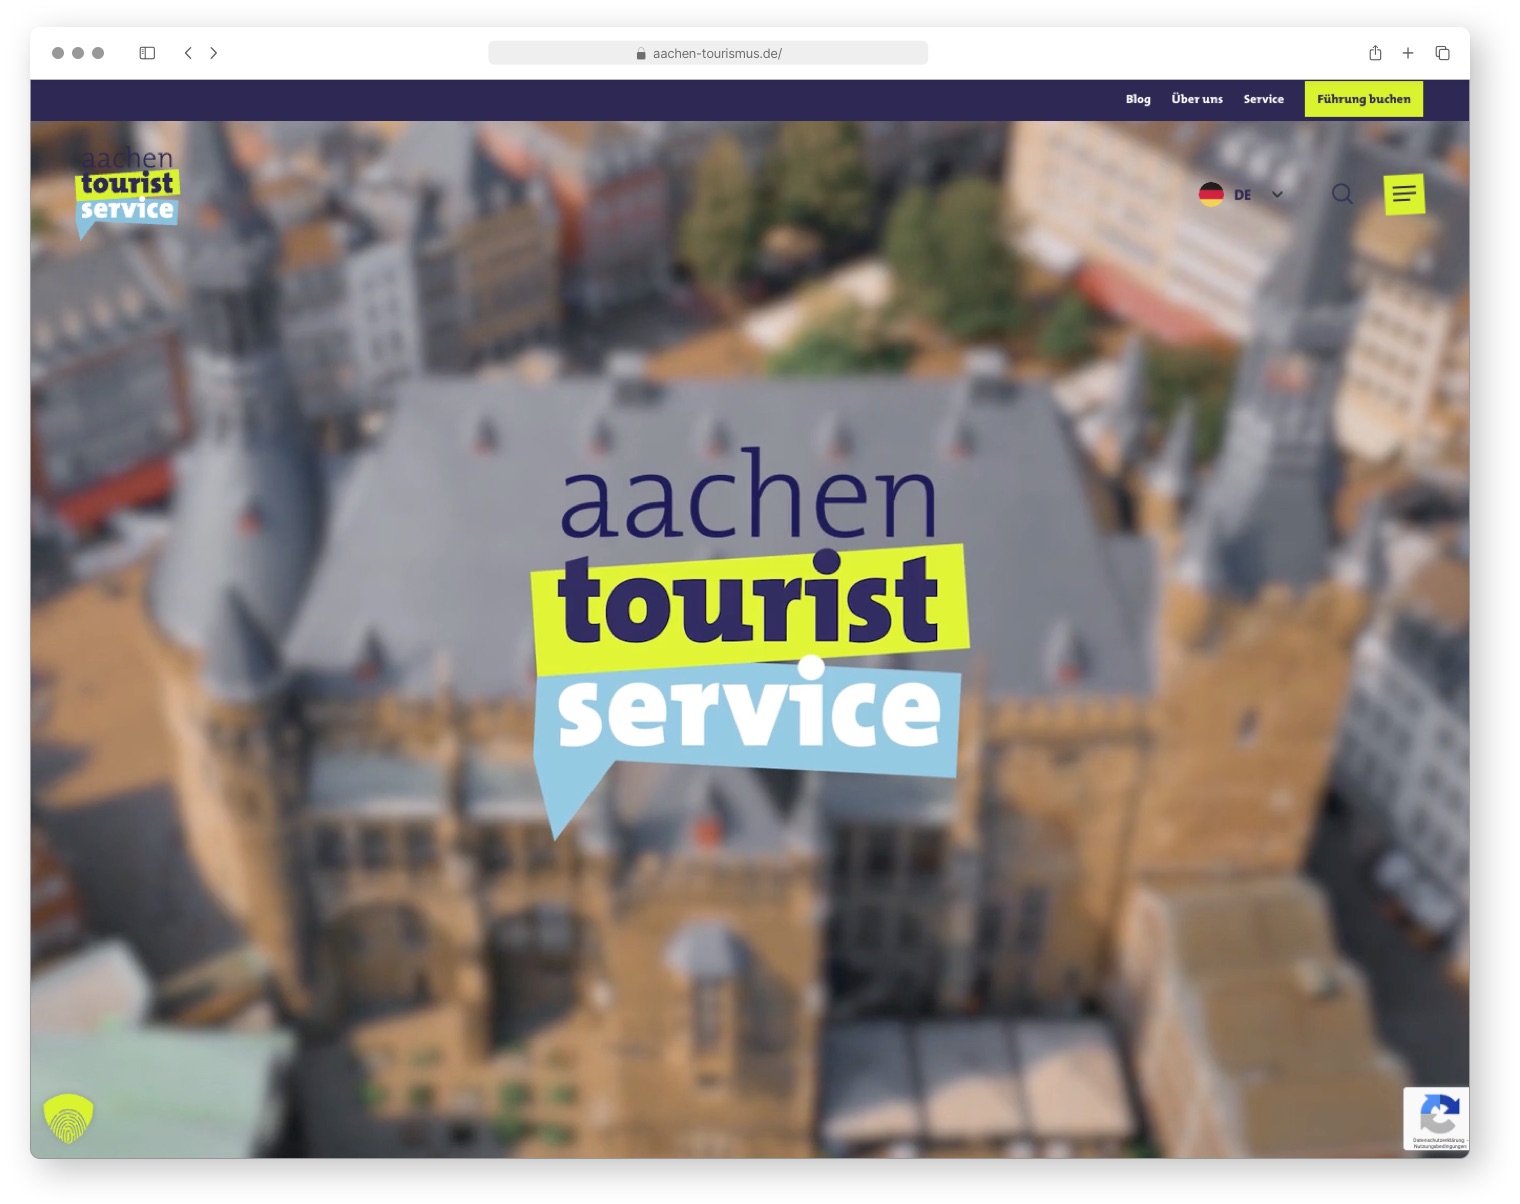The height and width of the screenshot is (1204, 1520).
Task: Go forward with the browser forward arrow
Action: coord(214,53)
